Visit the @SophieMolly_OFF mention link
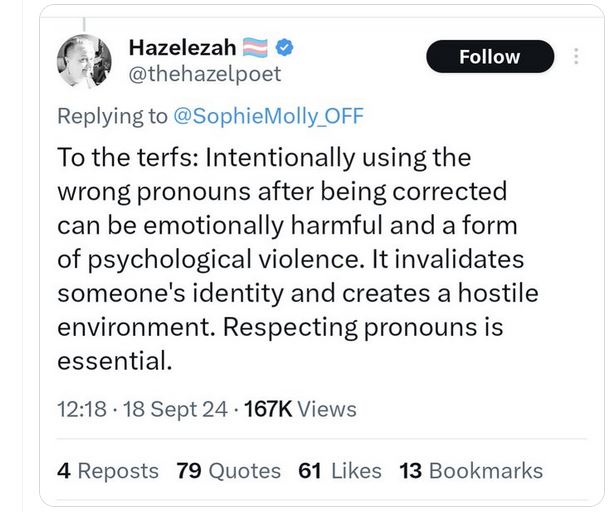This screenshot has height=512, width=615. tap(269, 116)
